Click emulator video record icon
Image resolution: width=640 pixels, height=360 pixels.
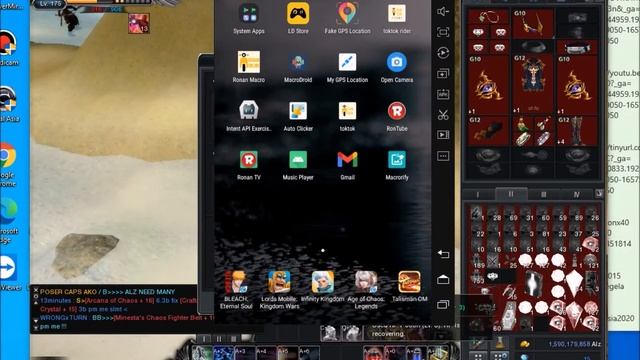443,135
